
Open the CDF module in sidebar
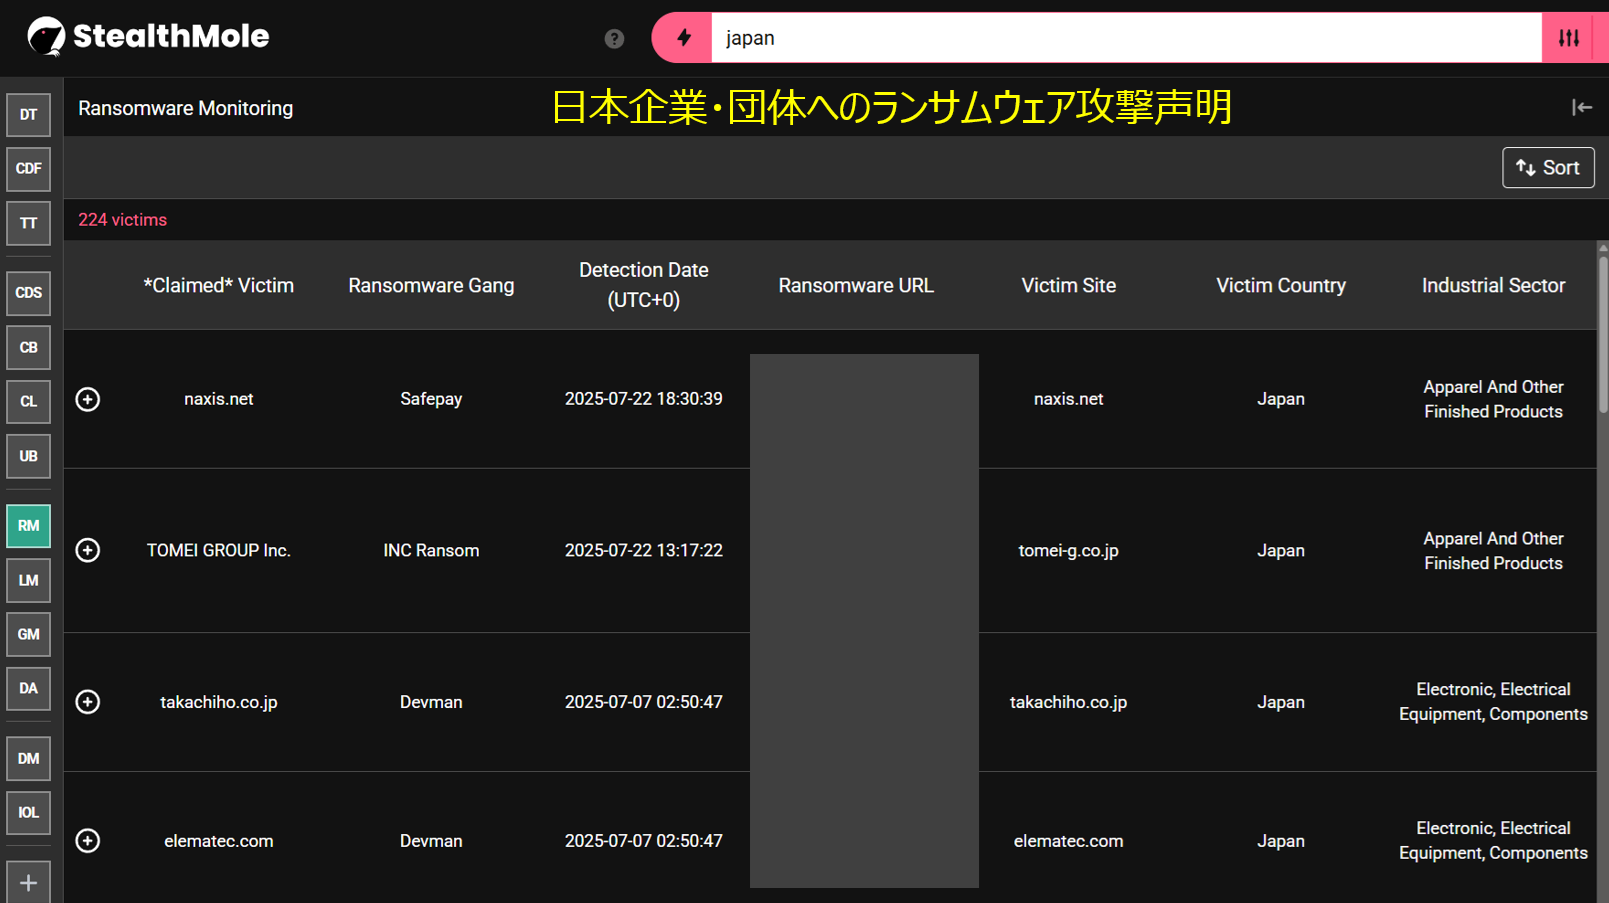click(28, 169)
